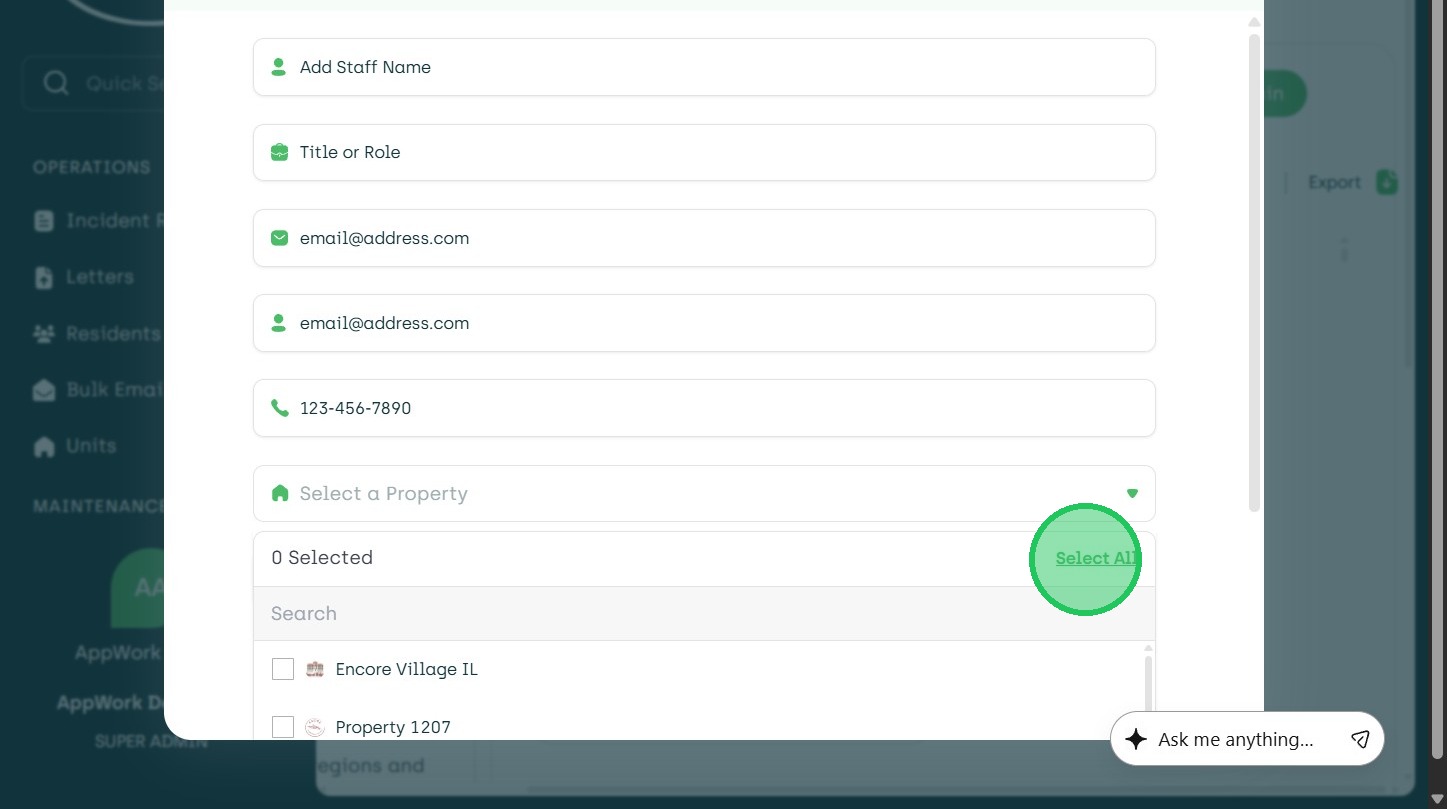This screenshot has height=809, width=1447.
Task: Click the Property 1207 text
Action: pyautogui.click(x=393, y=727)
